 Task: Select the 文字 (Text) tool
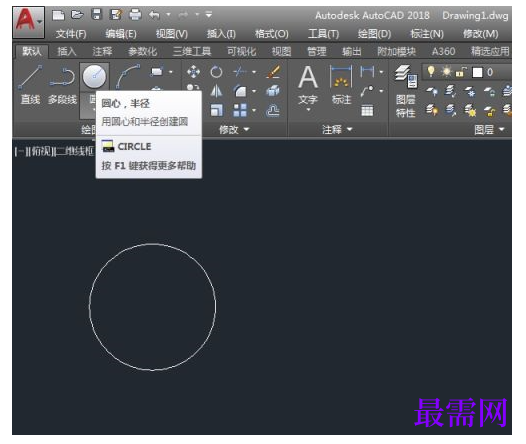click(x=308, y=84)
